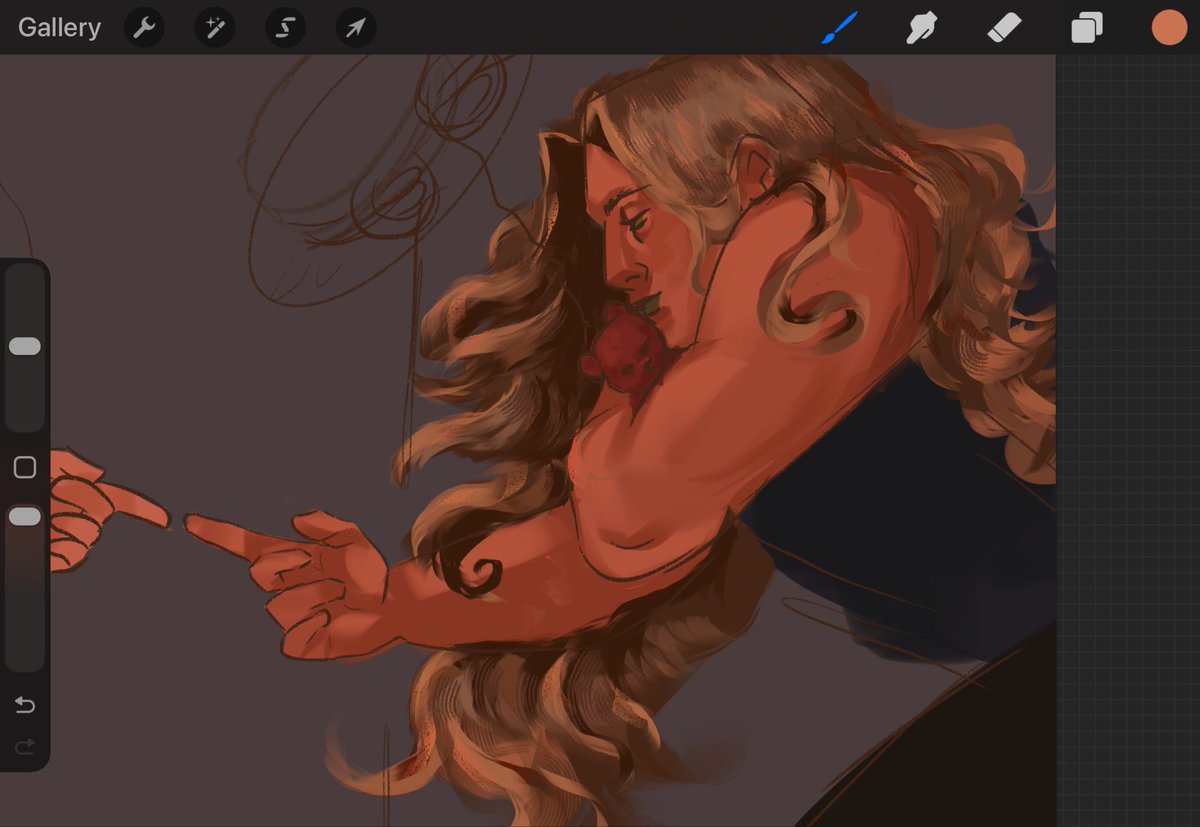Open the active color swatch
The height and width of the screenshot is (827, 1200).
tap(1169, 28)
